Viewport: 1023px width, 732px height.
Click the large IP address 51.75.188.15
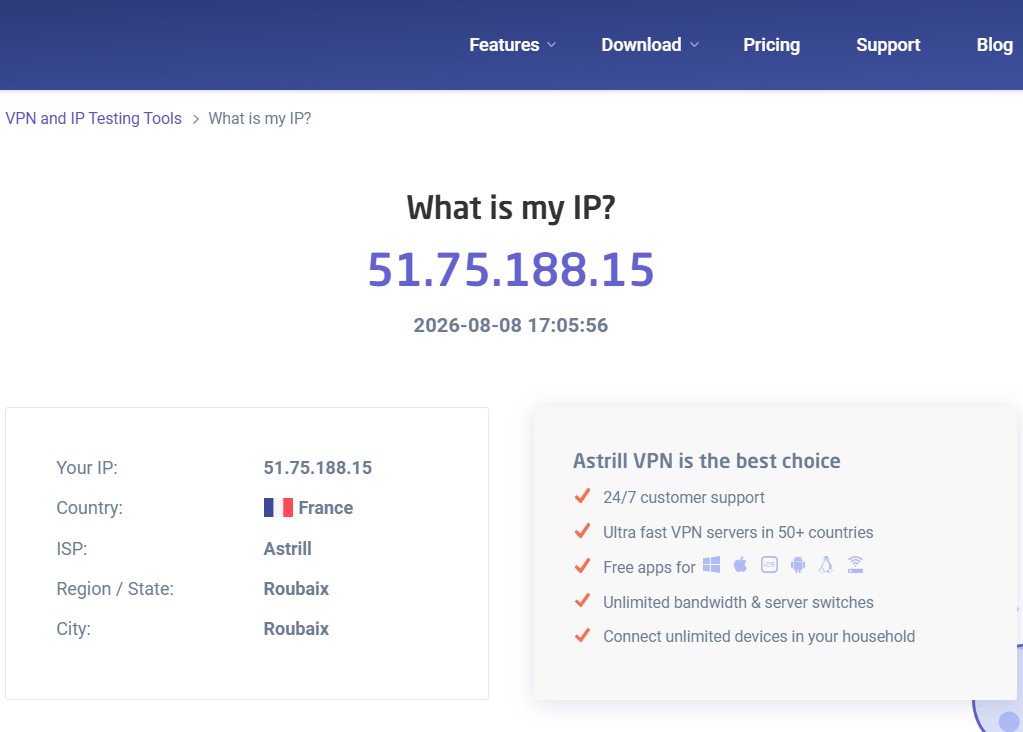point(511,269)
